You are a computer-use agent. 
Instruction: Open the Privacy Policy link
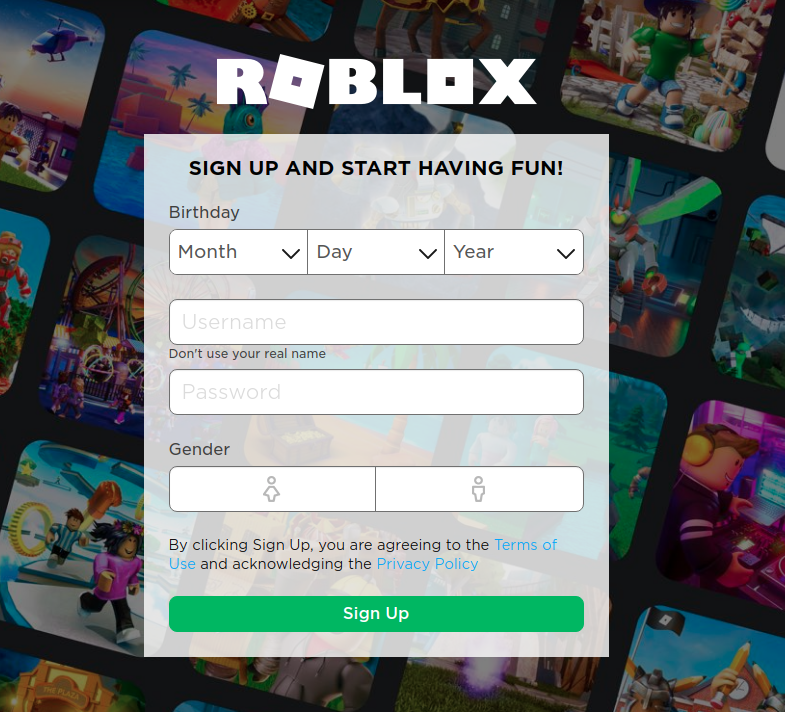pyautogui.click(x=427, y=564)
